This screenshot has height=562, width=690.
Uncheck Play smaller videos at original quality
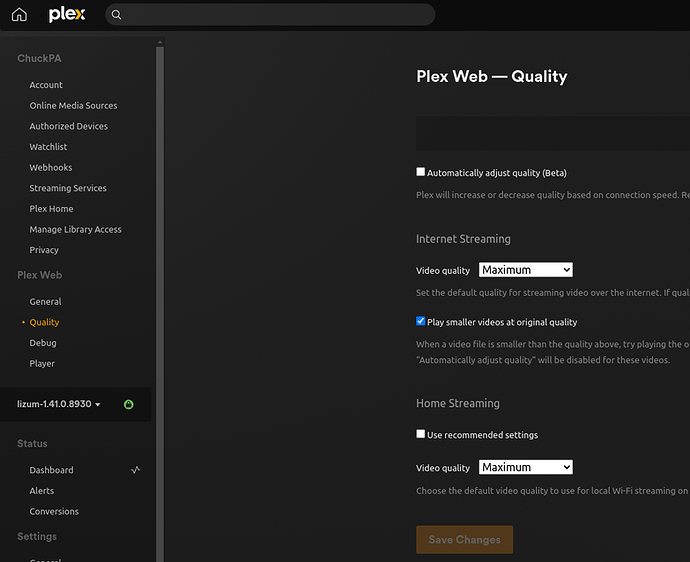[421, 322]
